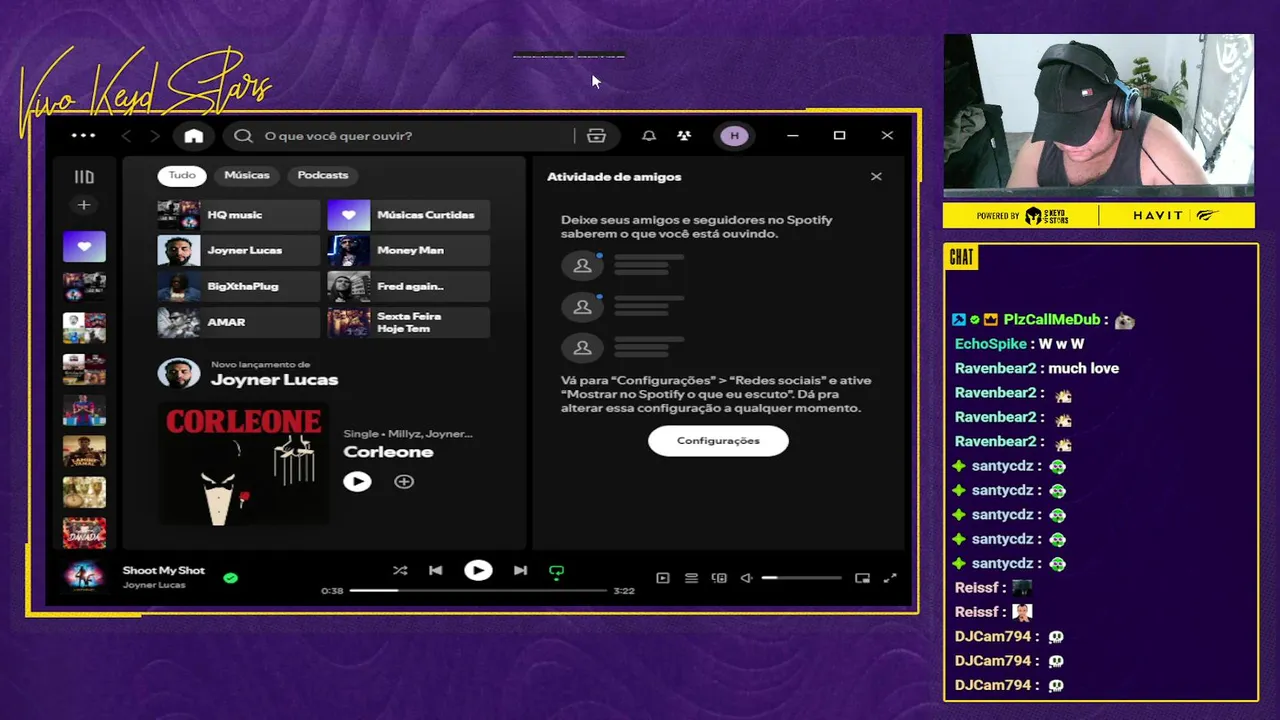Screen dimensions: 1280x720
Task: Select the 'Músicas' filter chip
Action: point(247,175)
